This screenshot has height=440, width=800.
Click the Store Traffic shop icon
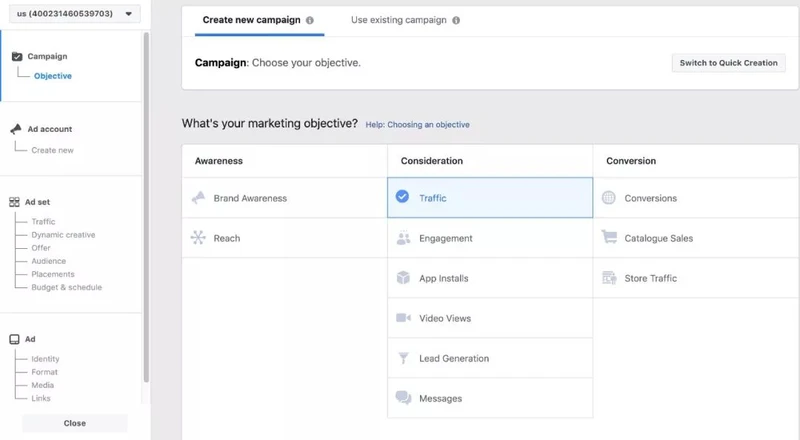[609, 278]
